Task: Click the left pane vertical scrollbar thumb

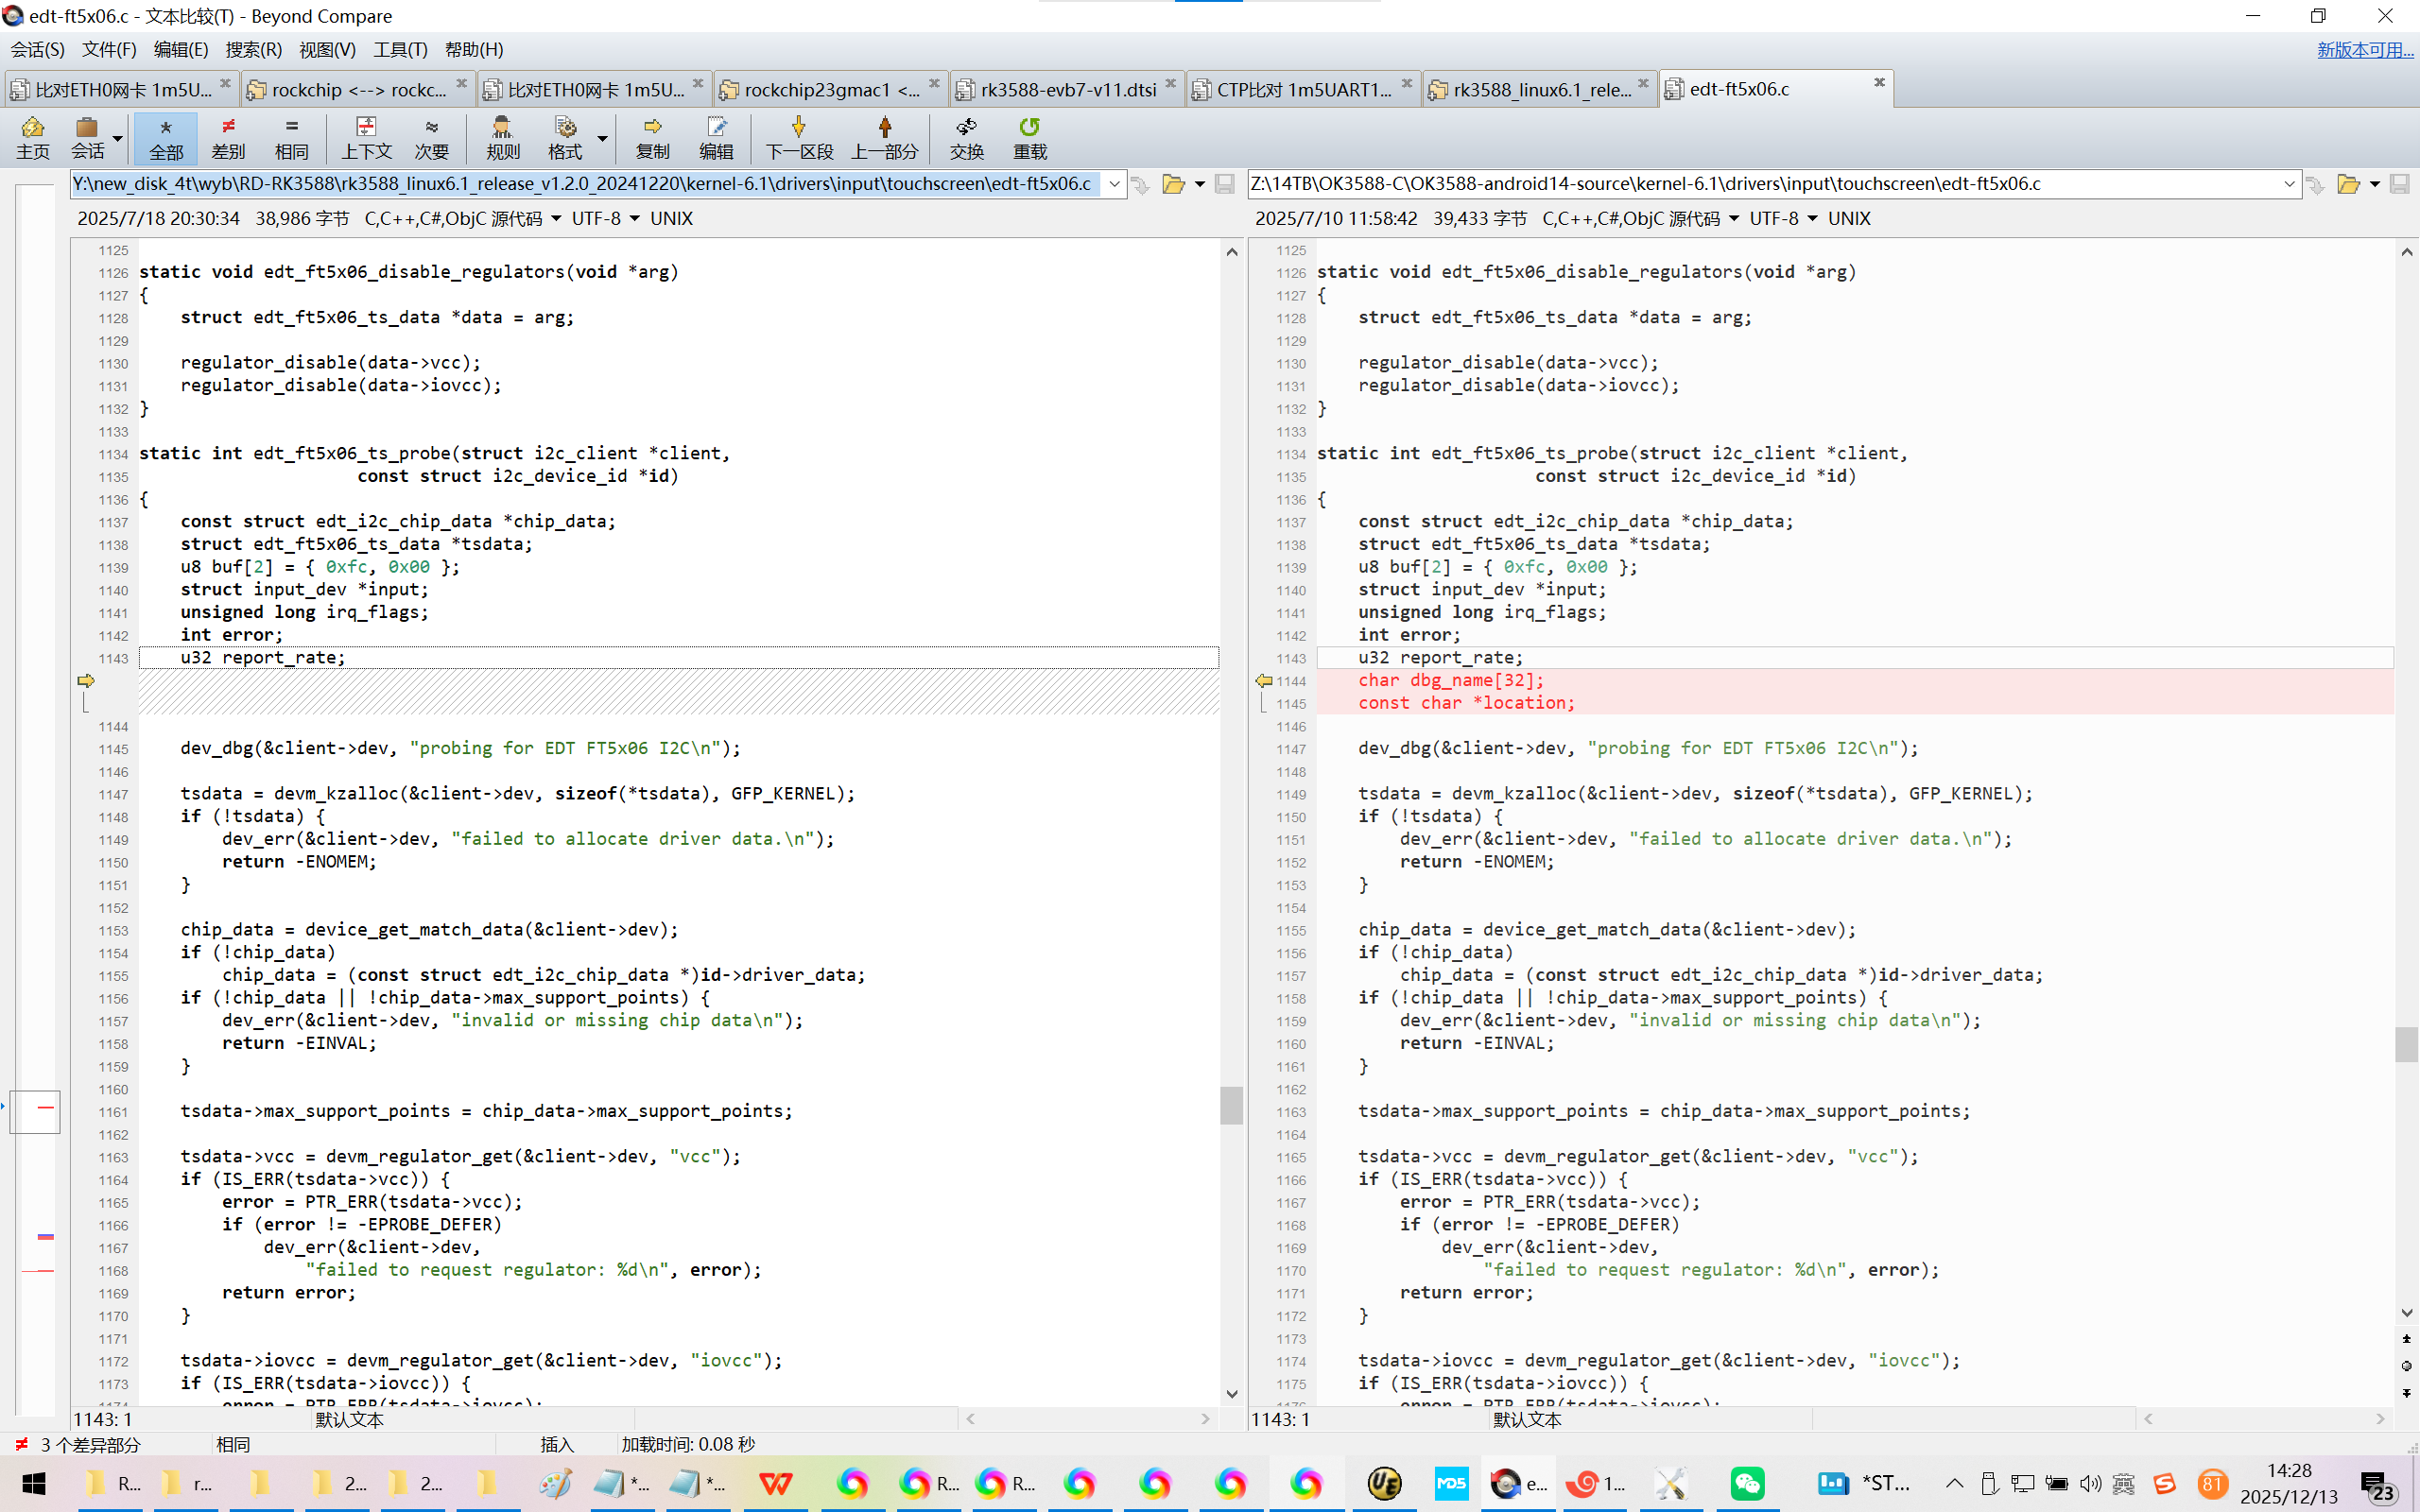Action: click(x=1231, y=1105)
